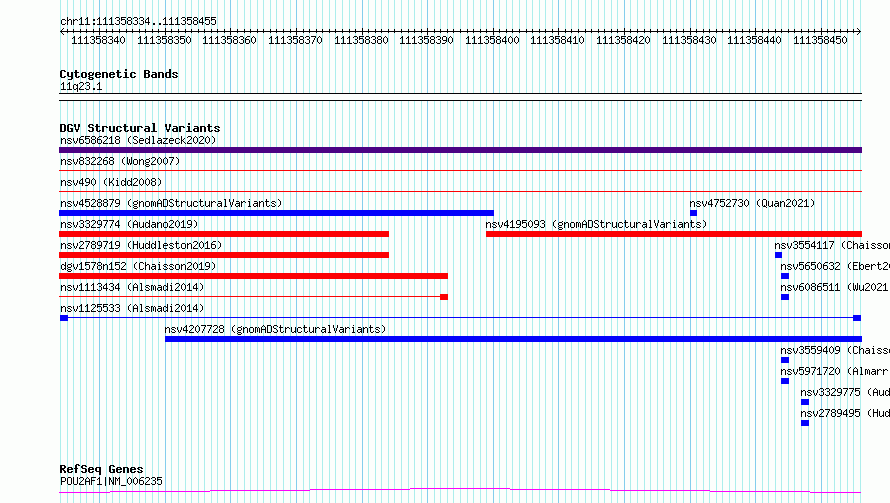Click ruler position 111358340
The image size is (890, 503).
pos(98,40)
